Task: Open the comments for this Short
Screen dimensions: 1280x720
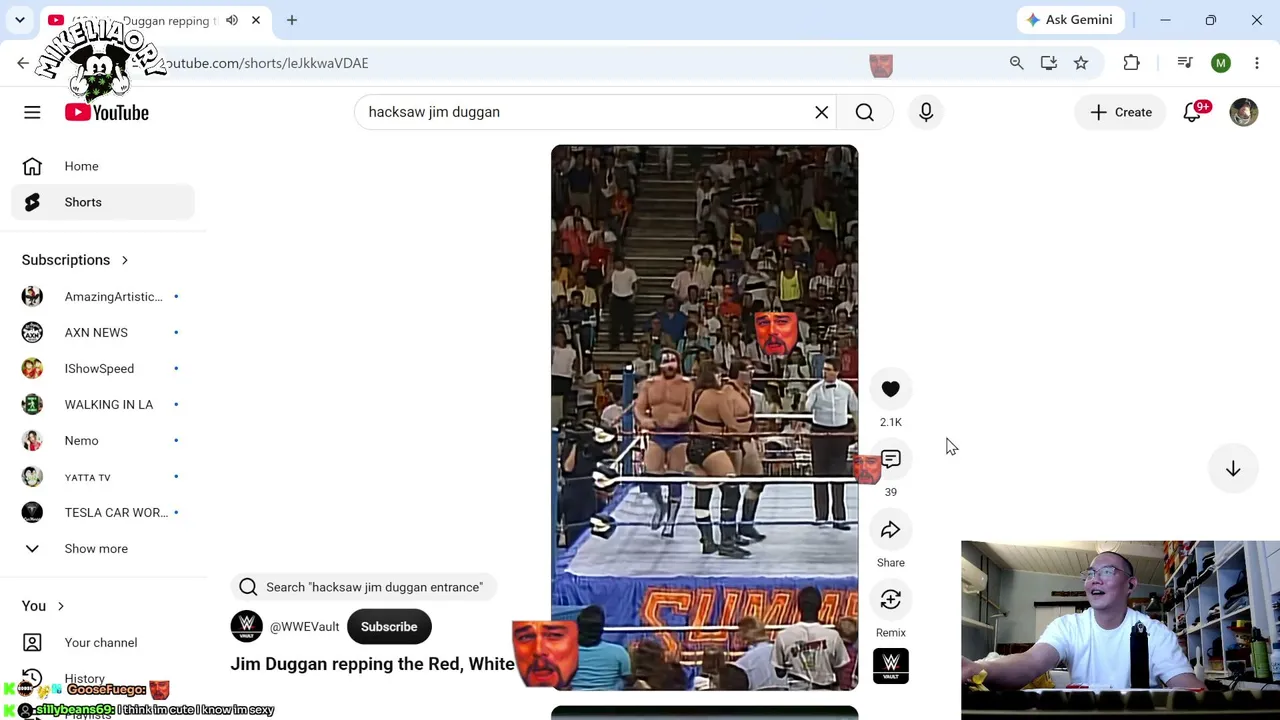Action: coord(891,459)
